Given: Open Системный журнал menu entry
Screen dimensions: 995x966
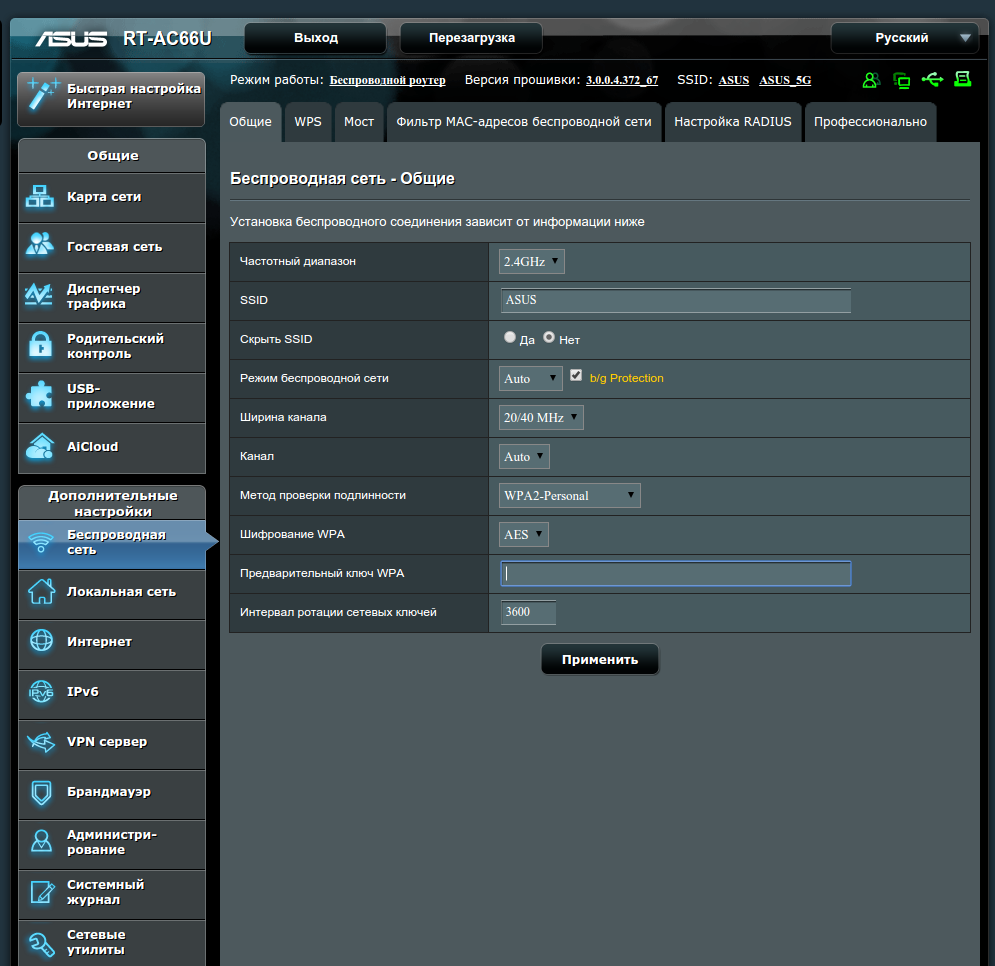Looking at the screenshot, I should (x=112, y=895).
